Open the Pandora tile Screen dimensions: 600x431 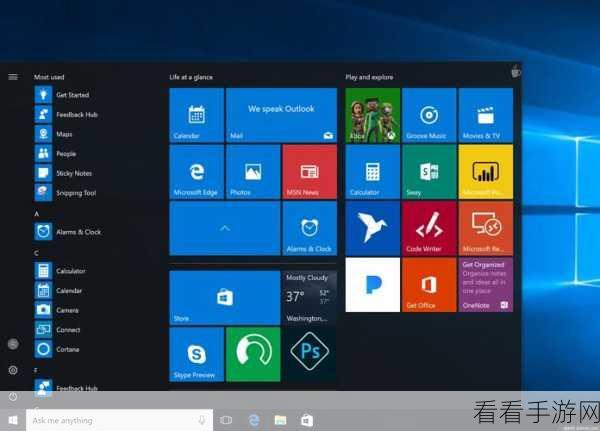(x=373, y=285)
